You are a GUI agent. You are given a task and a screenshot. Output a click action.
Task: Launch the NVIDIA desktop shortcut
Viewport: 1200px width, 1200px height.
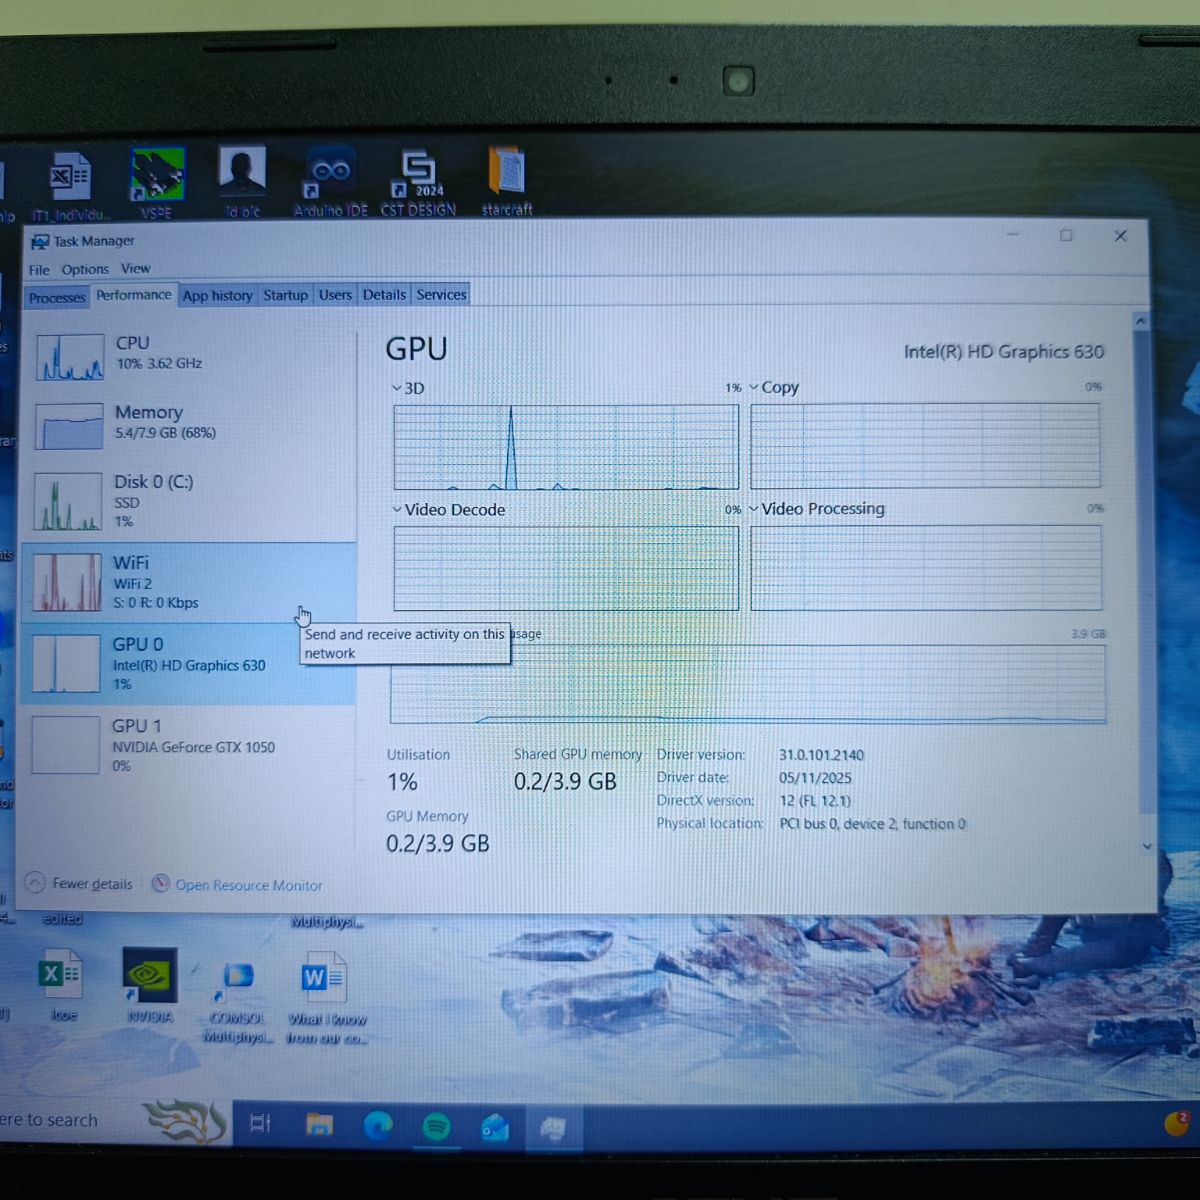(150, 985)
